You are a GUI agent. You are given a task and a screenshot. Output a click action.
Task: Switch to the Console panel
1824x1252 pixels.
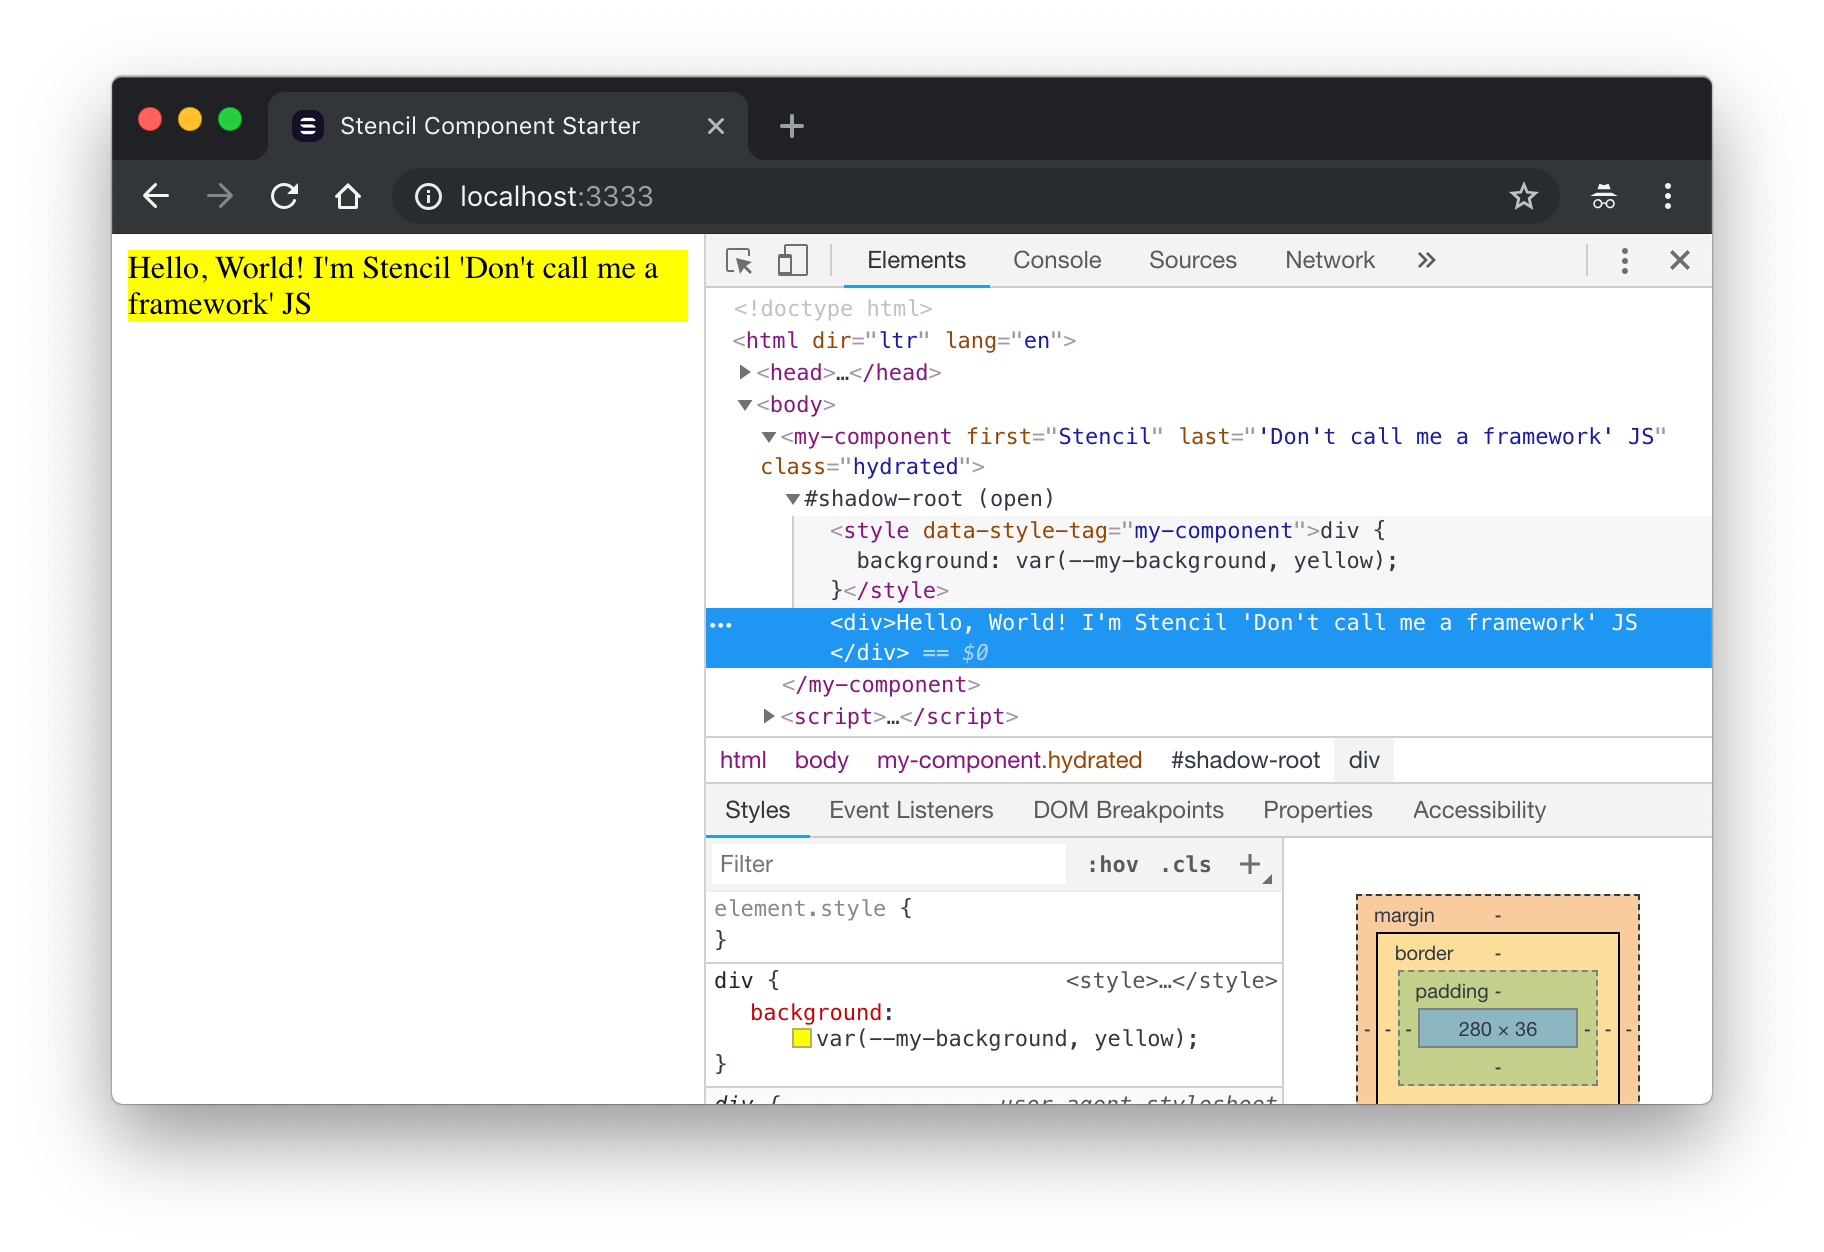coord(1057,260)
